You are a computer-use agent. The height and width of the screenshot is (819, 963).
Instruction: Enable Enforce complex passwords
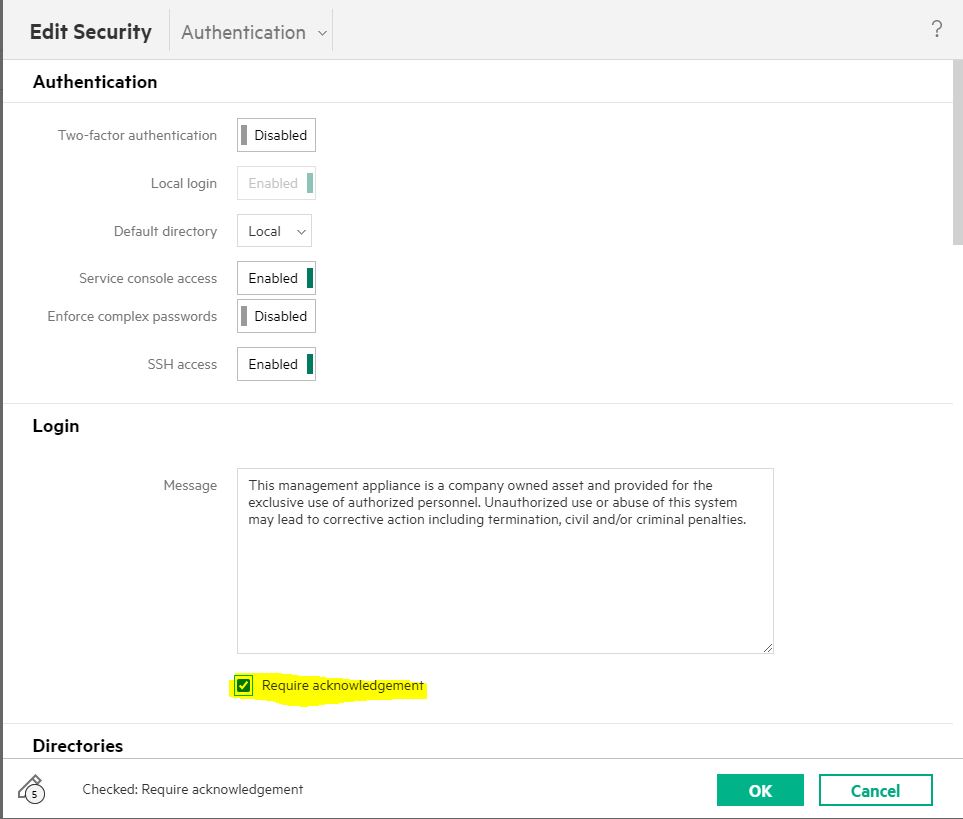(x=276, y=315)
